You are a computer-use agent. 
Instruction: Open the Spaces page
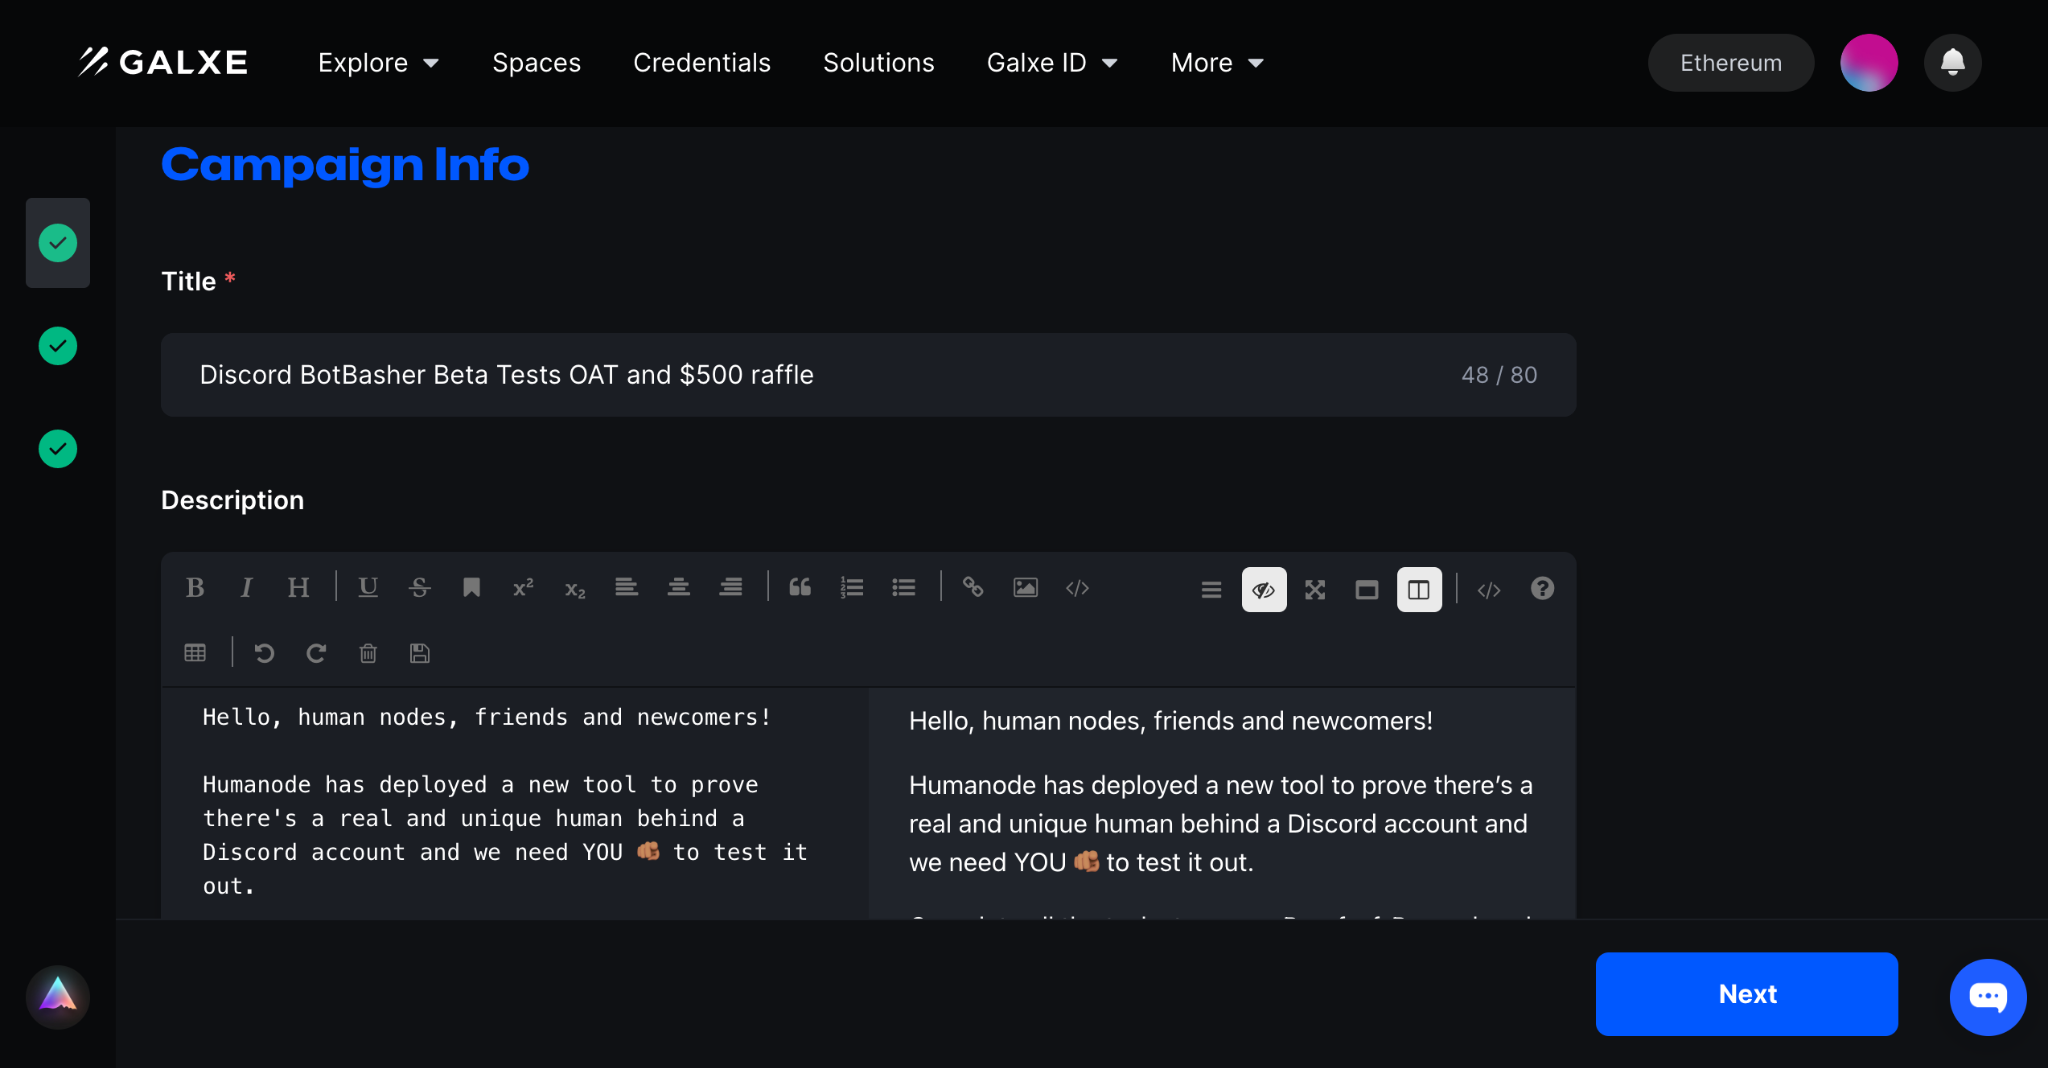click(536, 63)
